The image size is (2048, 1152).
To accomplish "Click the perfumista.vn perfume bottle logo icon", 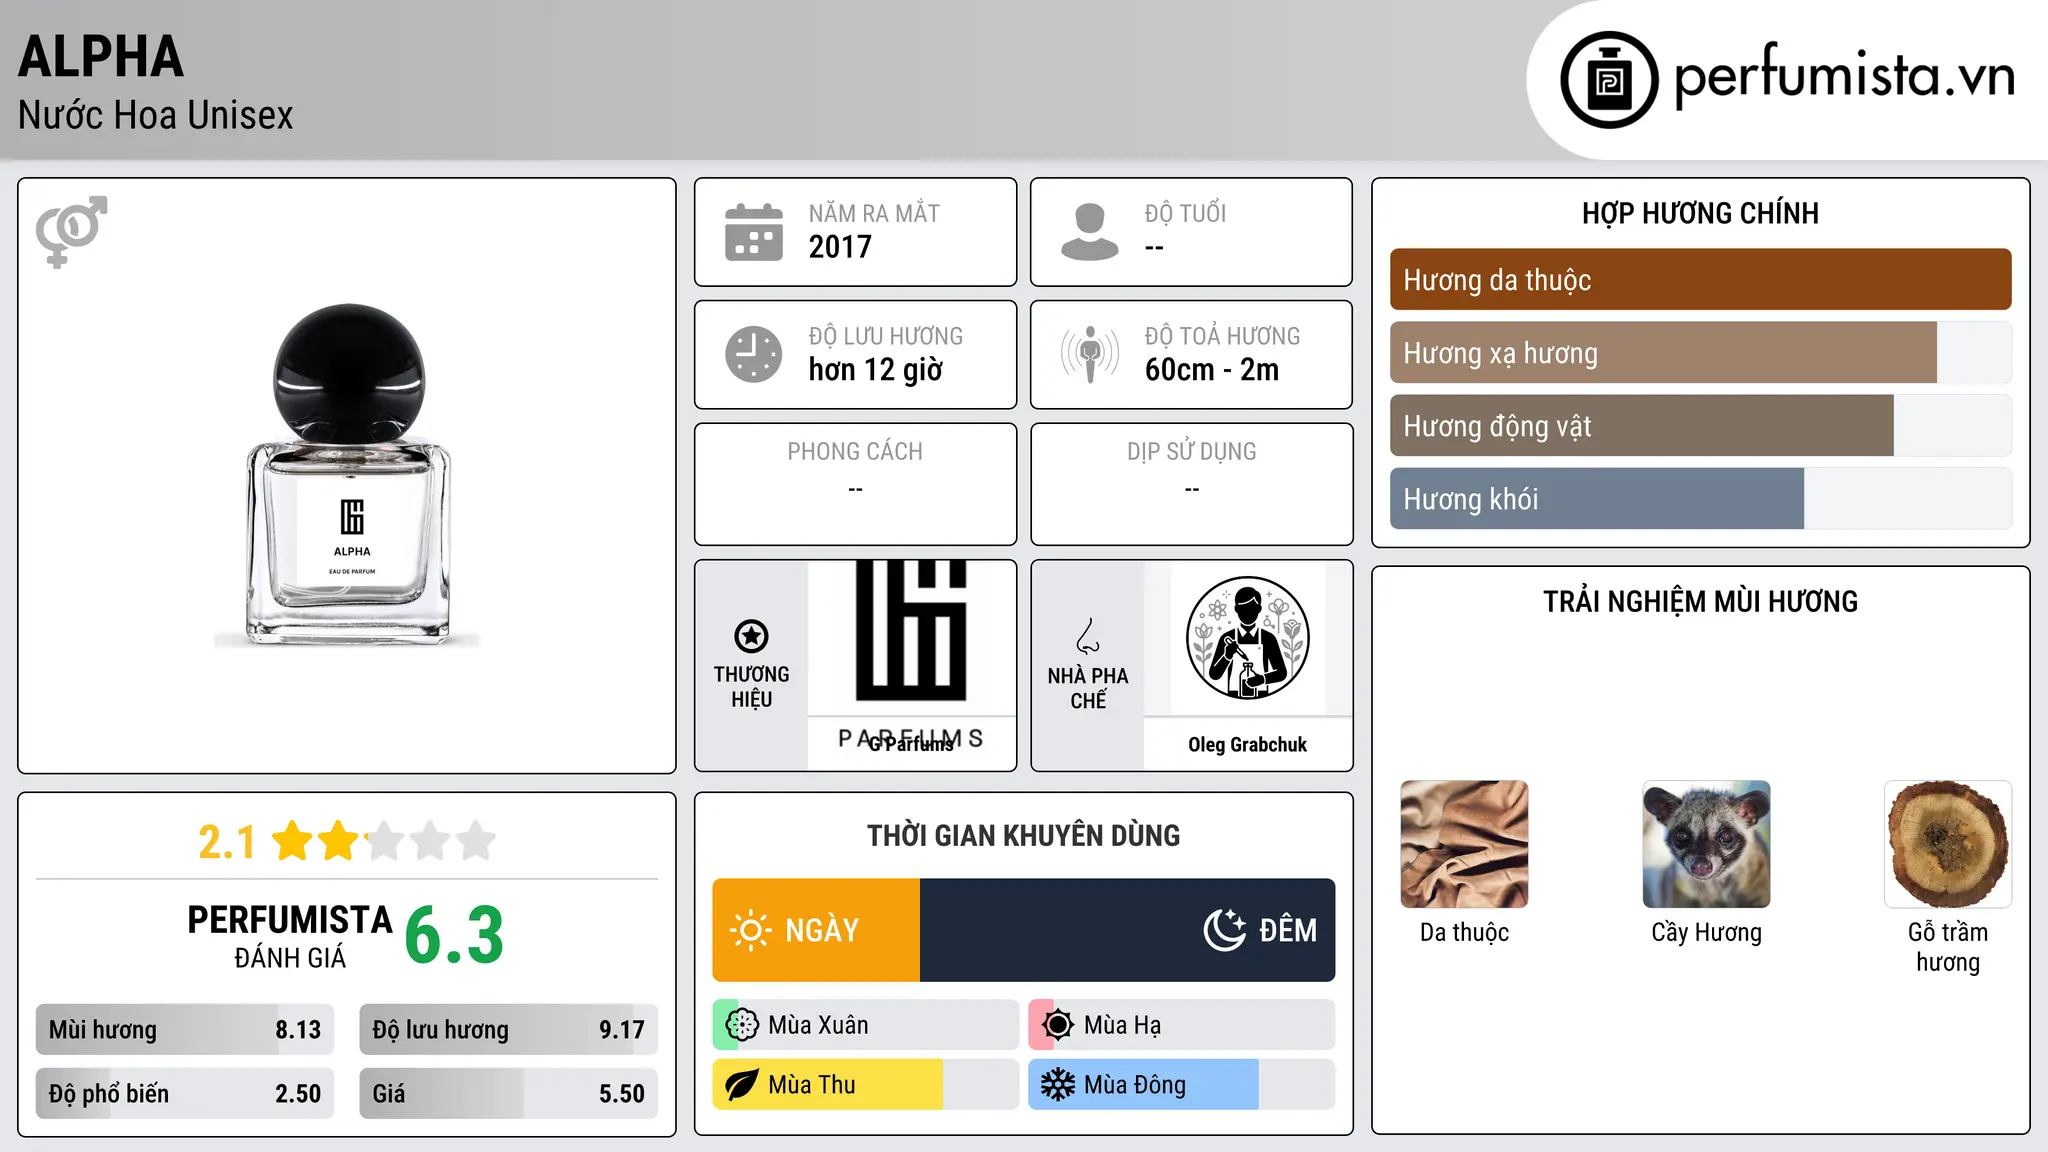I will pos(1609,80).
